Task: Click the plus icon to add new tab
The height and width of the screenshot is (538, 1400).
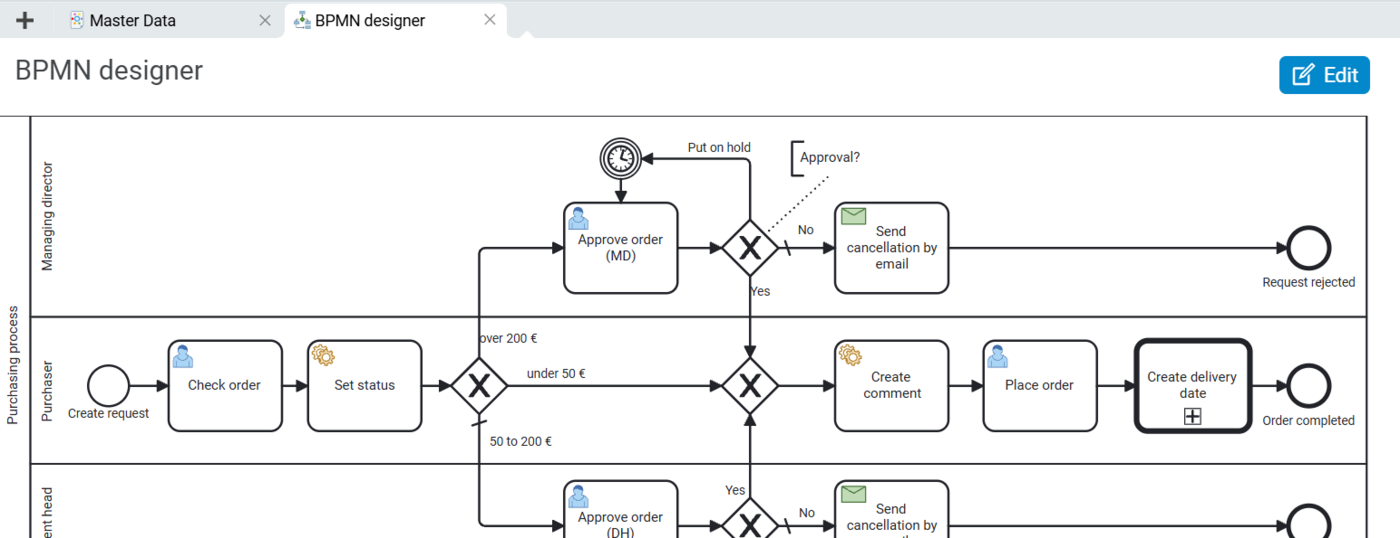Action: pyautogui.click(x=25, y=20)
